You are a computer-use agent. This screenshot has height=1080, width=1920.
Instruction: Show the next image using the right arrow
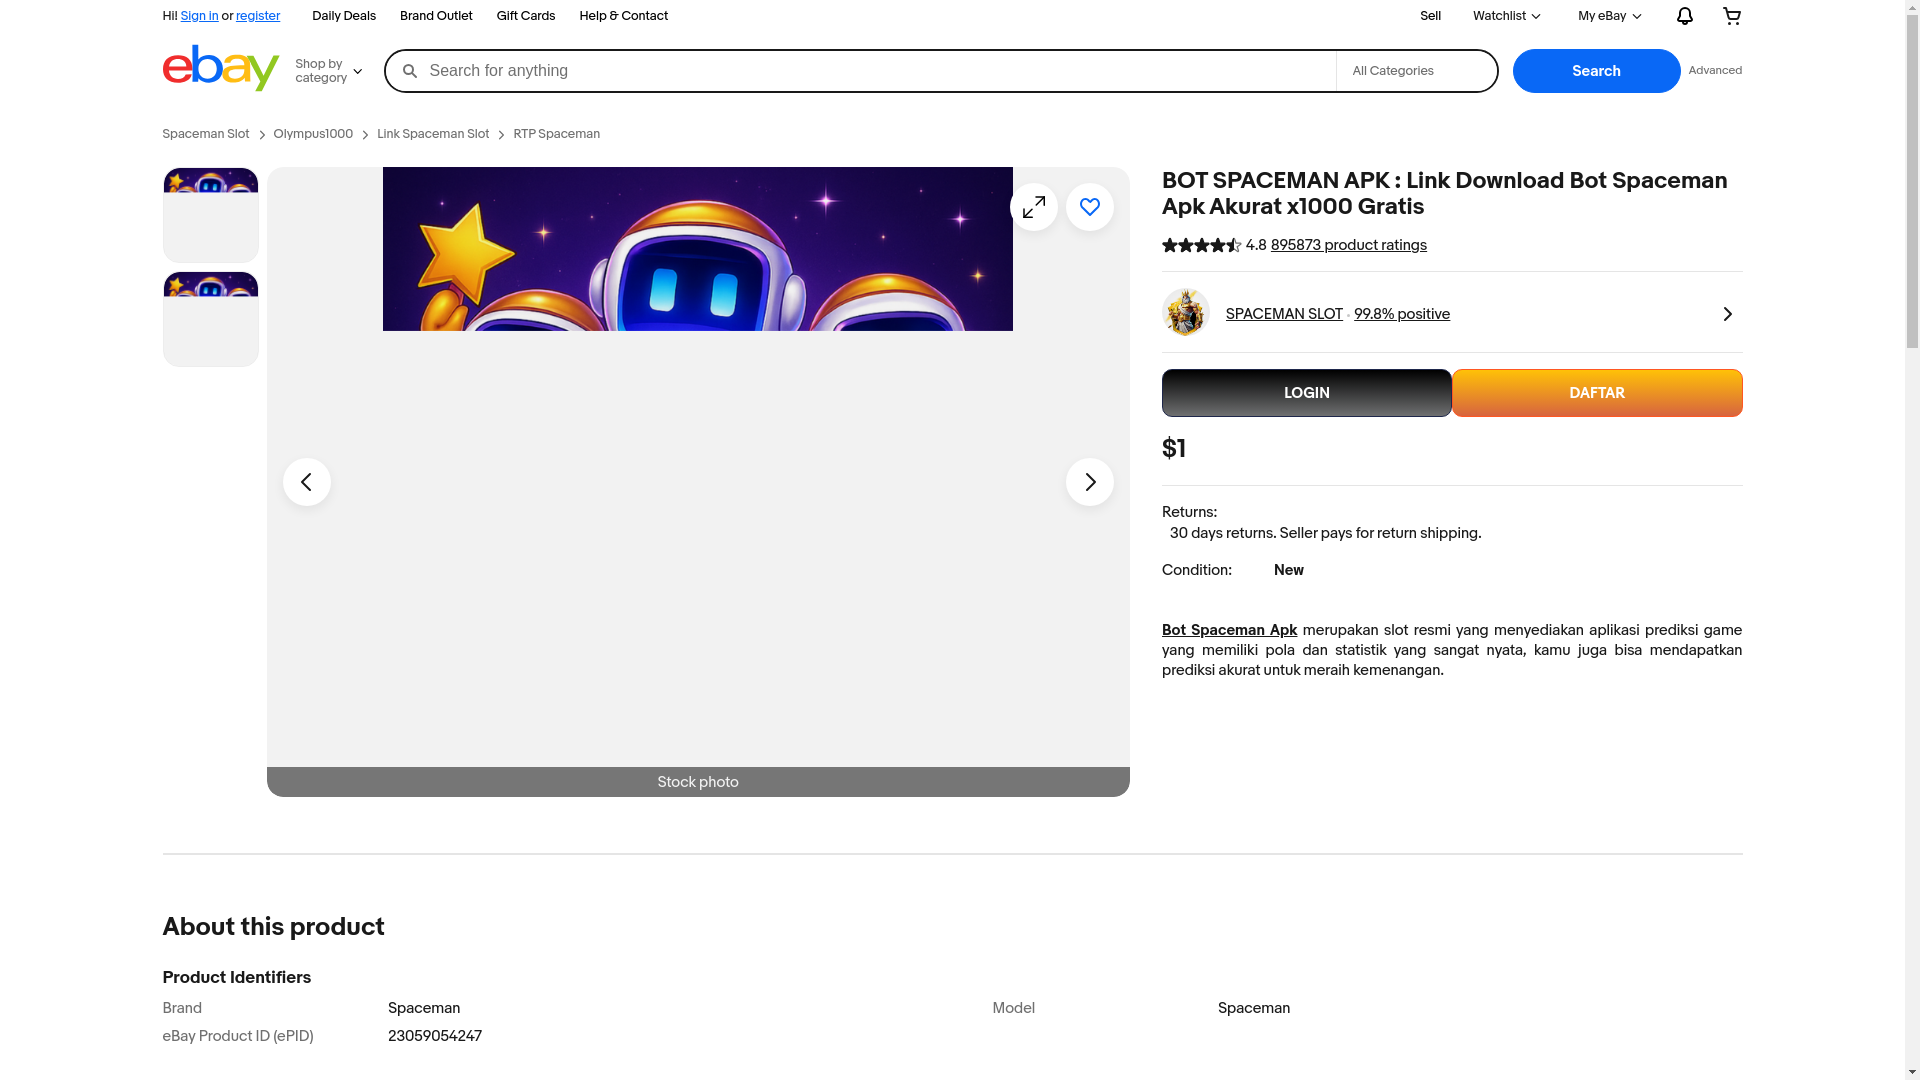(x=1089, y=482)
